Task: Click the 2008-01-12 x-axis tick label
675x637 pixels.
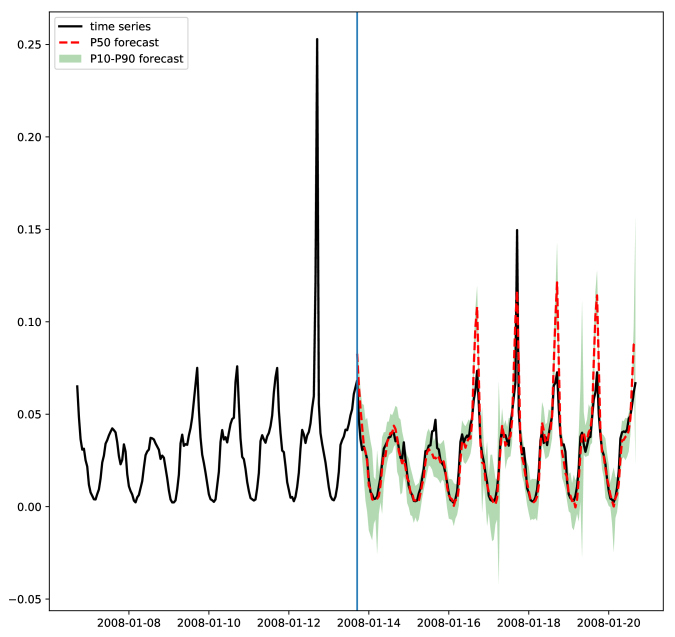Action: point(289,623)
